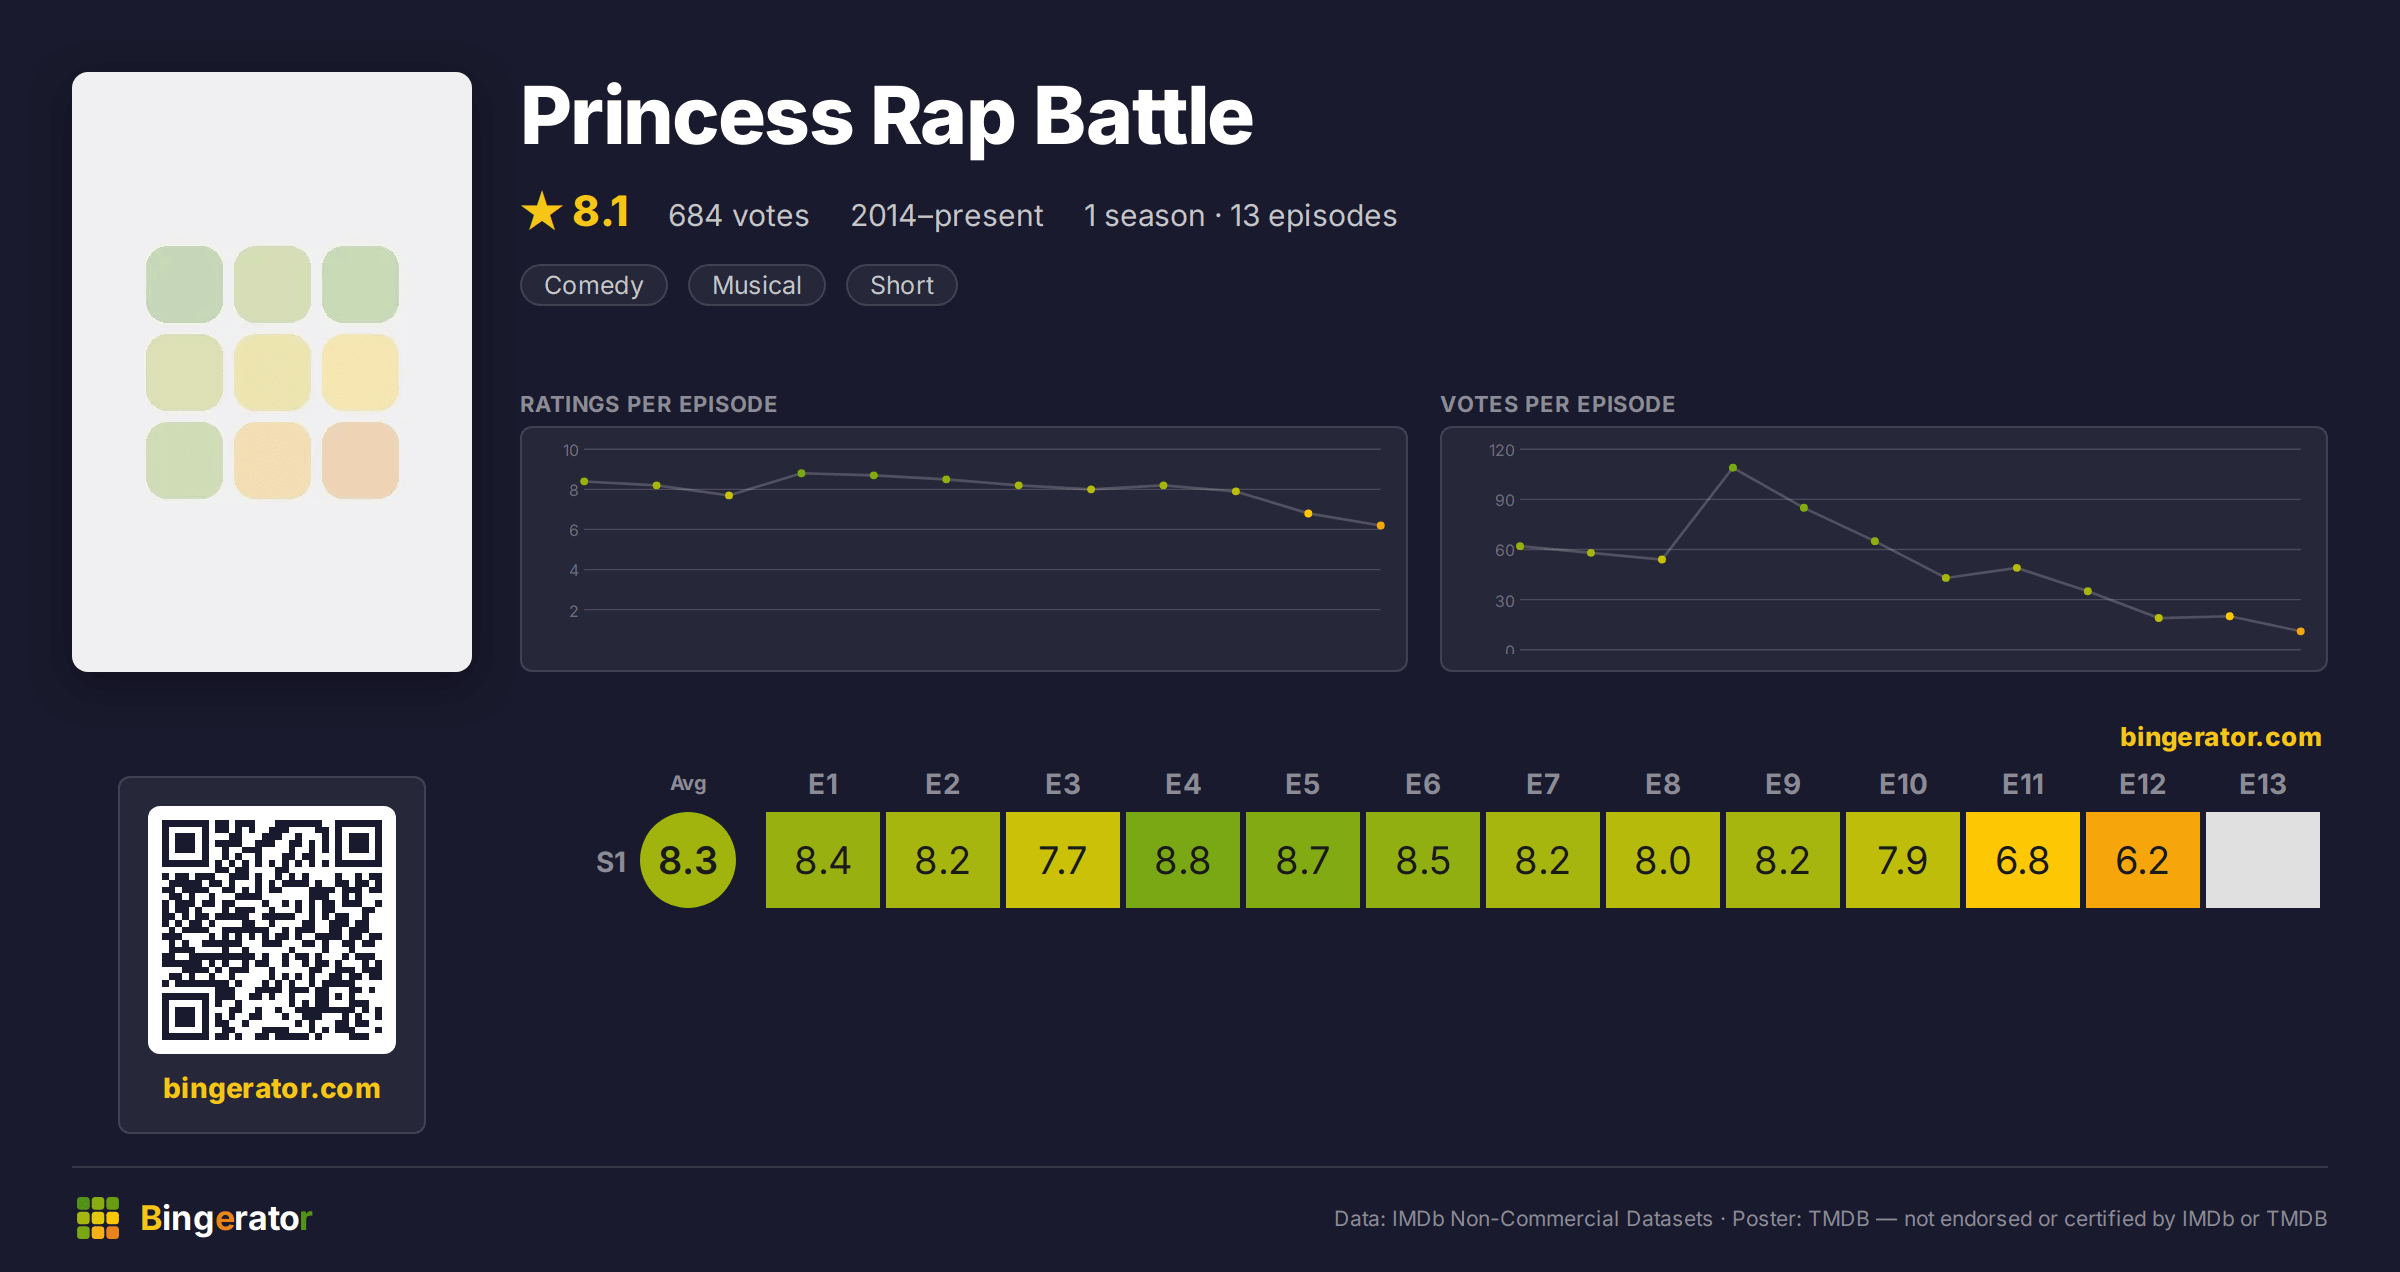Click the empty E13 episode cell
The height and width of the screenshot is (1272, 2400).
pos(2263,860)
